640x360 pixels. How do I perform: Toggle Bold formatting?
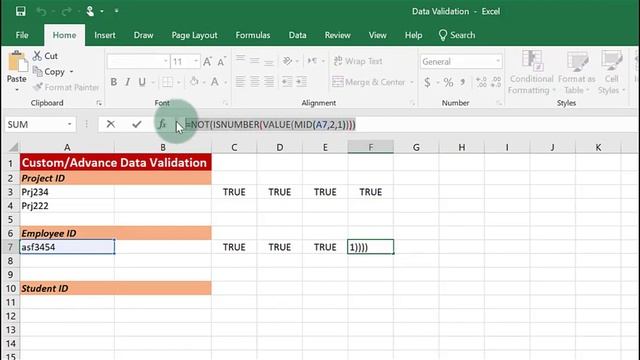tap(113, 82)
